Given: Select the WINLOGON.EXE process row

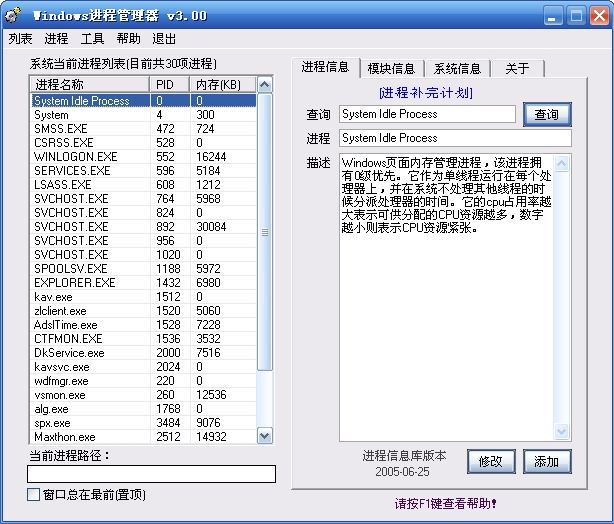Looking at the screenshot, I should tap(144, 157).
